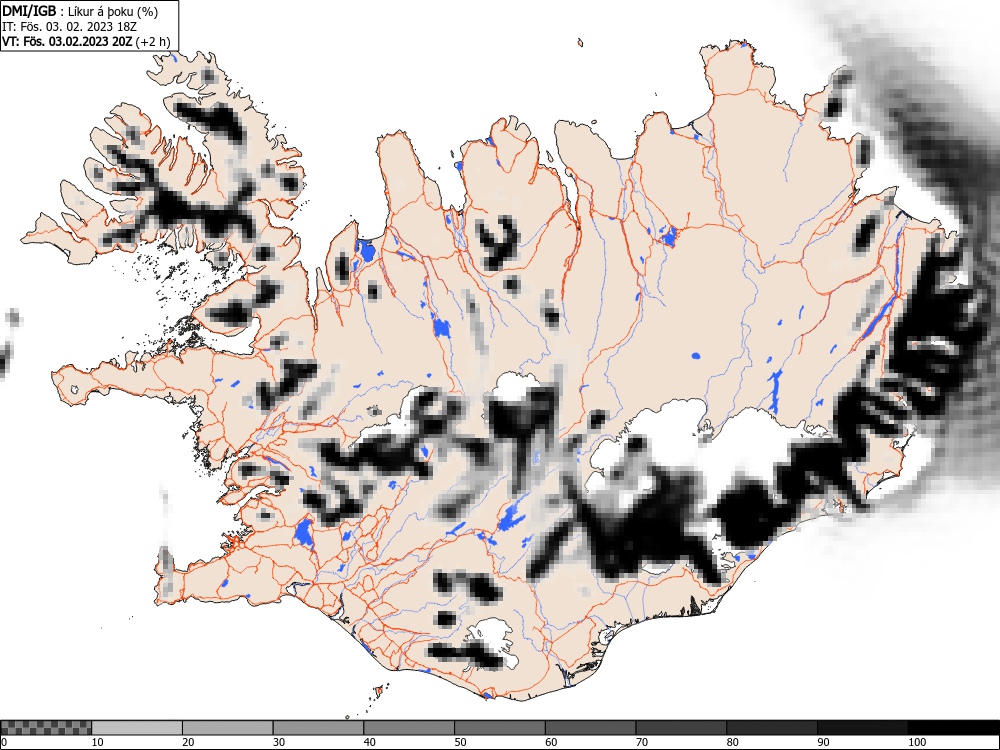Screen dimensions: 1000x750
Task: Click the title text 'Líkur á þoku (%)'
Action: click(113, 11)
